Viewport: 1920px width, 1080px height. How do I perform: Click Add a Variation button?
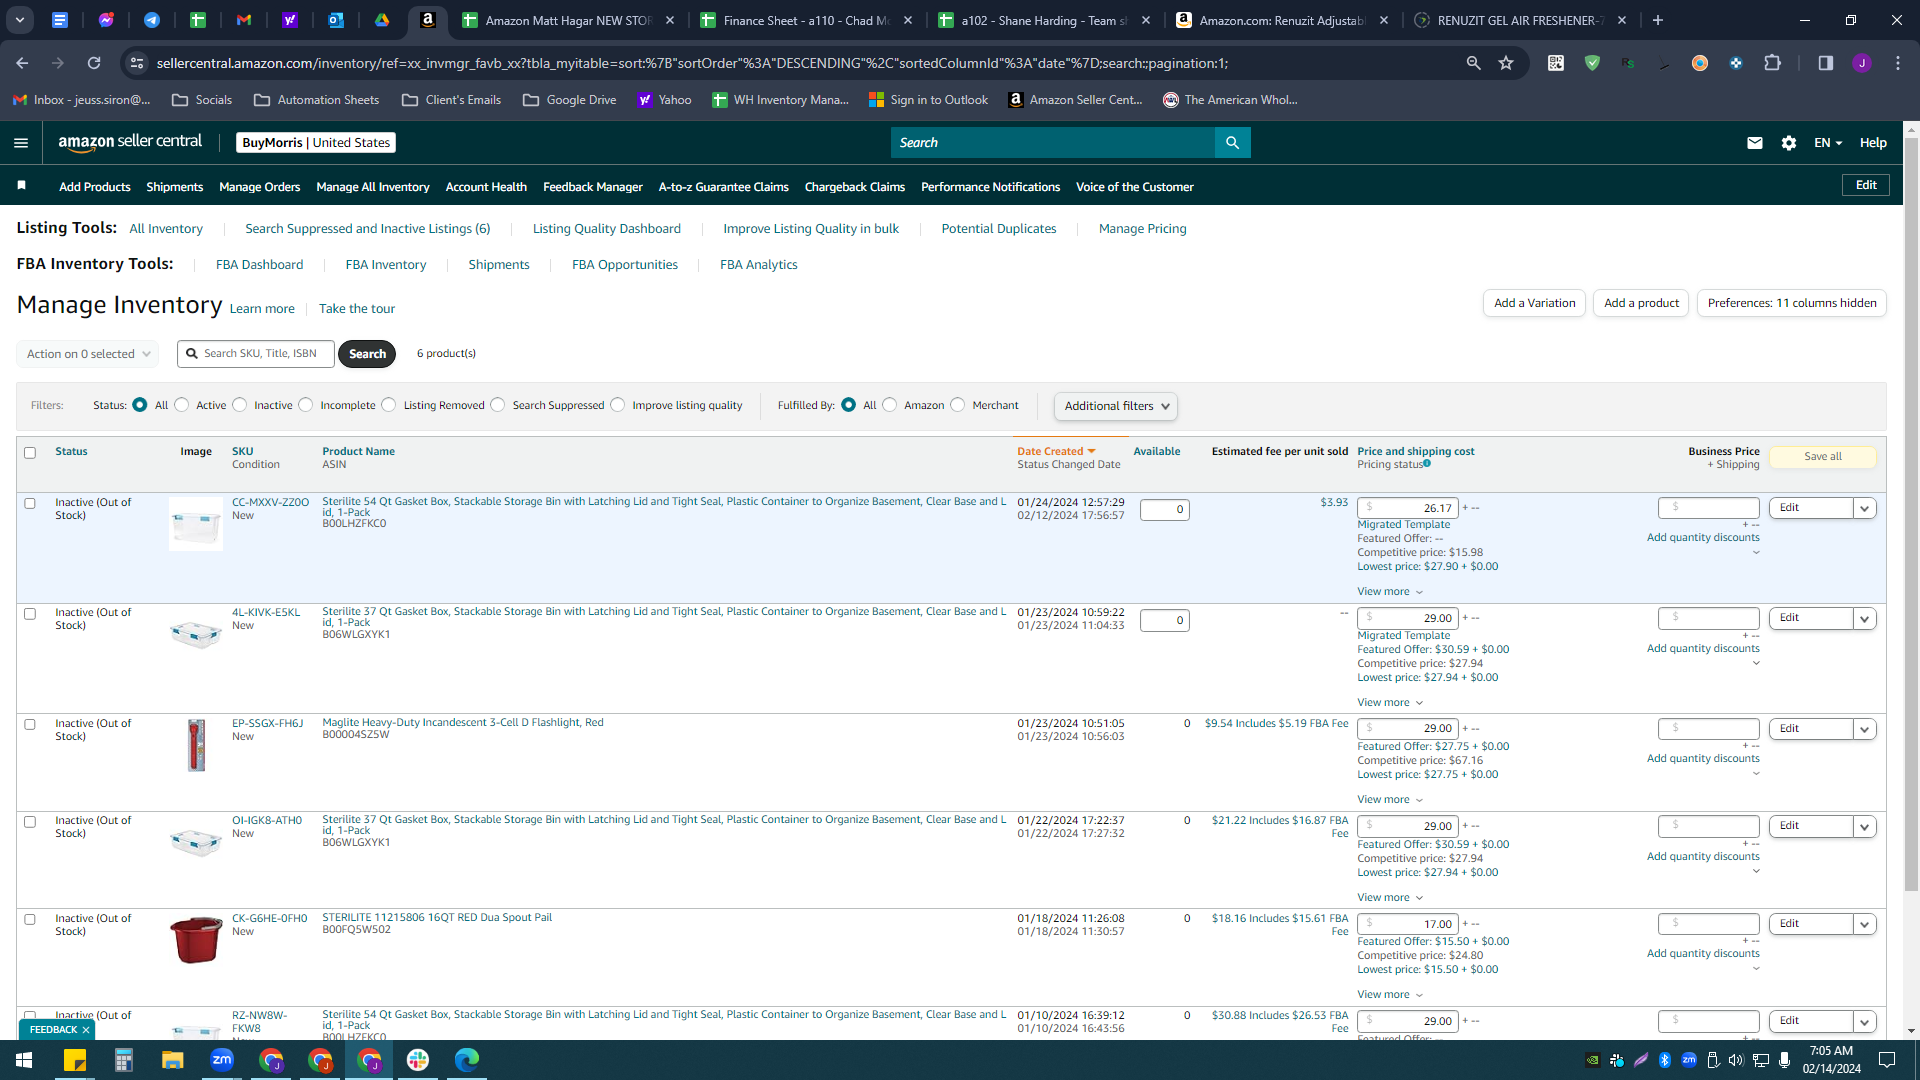(x=1534, y=303)
